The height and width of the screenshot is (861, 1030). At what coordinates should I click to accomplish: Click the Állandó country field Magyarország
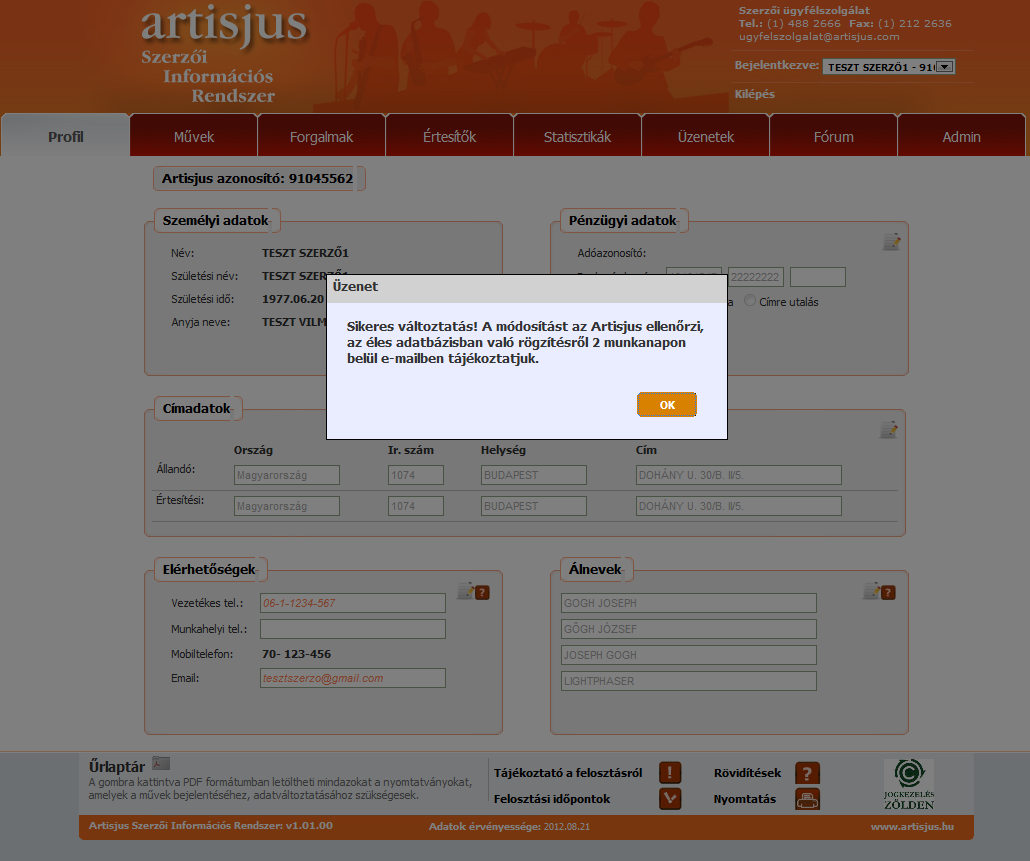(x=287, y=475)
